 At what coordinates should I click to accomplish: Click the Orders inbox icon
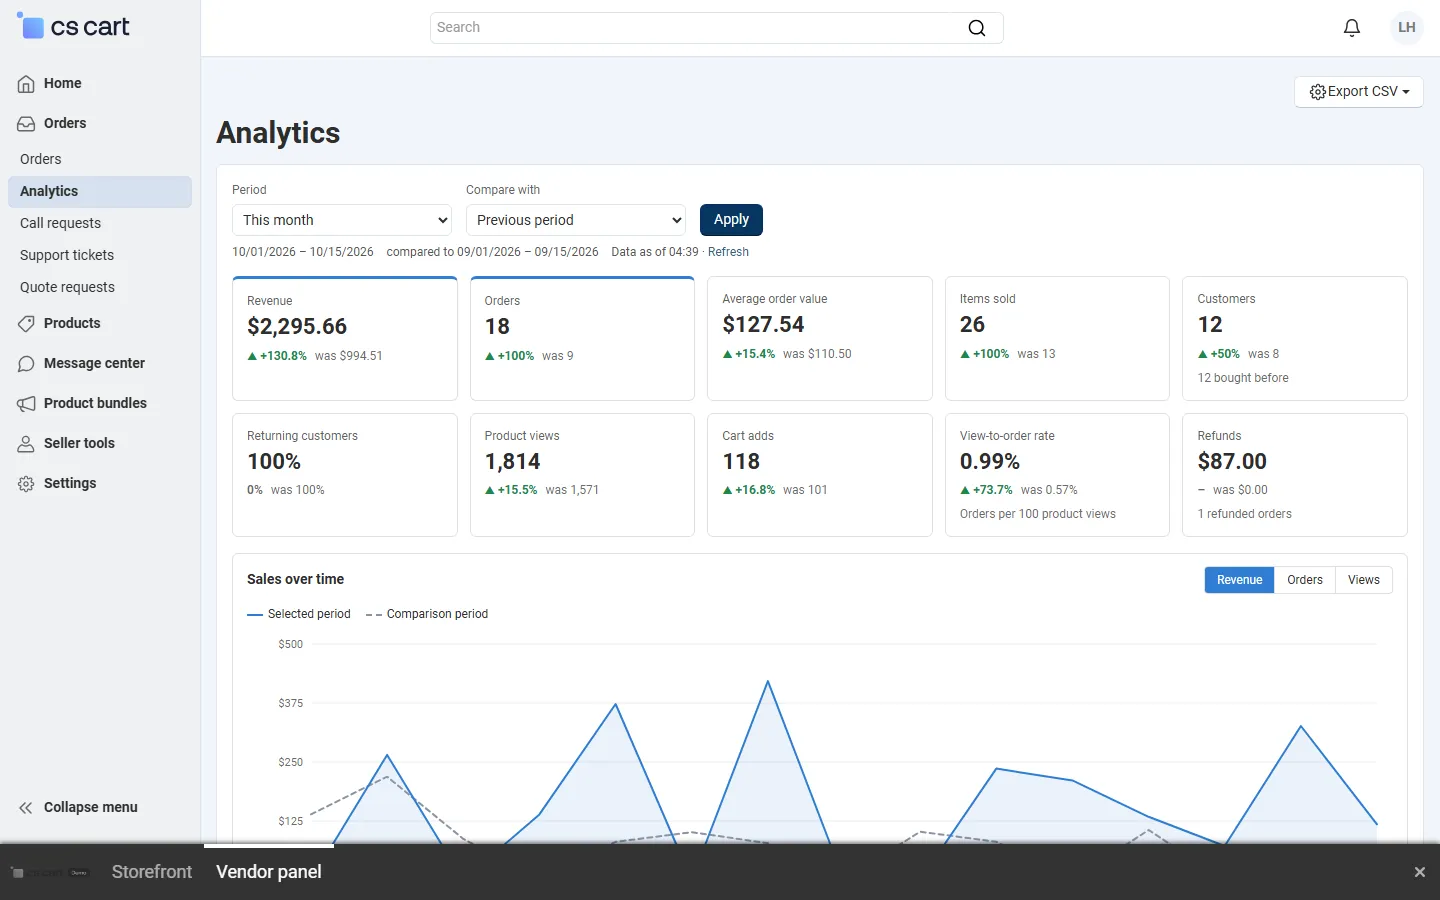[26, 124]
